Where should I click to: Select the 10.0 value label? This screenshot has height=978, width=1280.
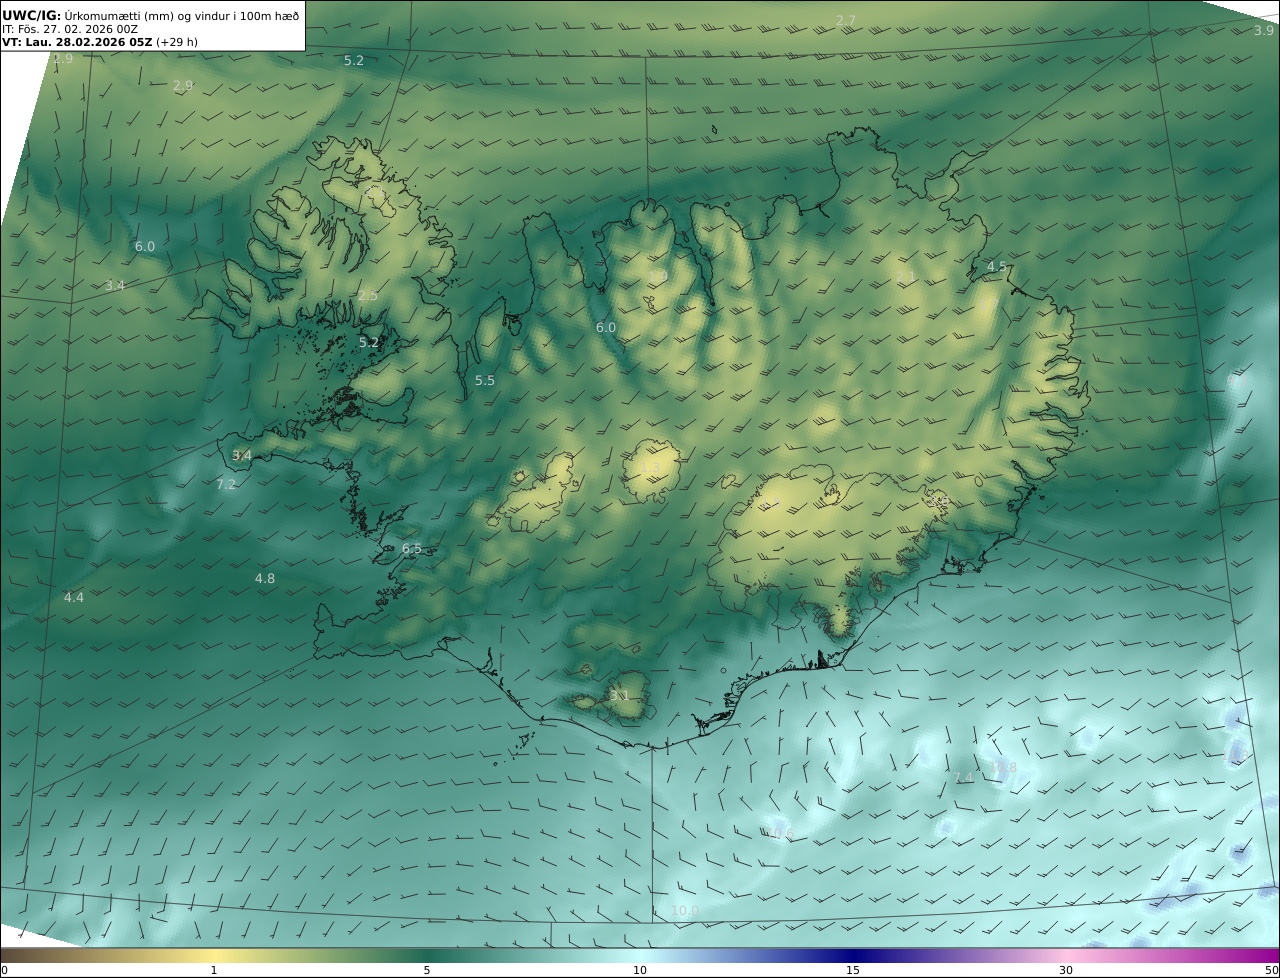coord(685,910)
